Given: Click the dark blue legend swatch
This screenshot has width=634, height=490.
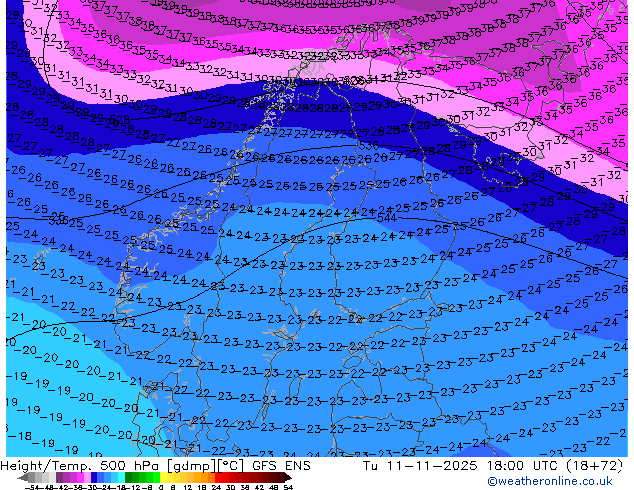Looking at the screenshot, I should [94, 477].
